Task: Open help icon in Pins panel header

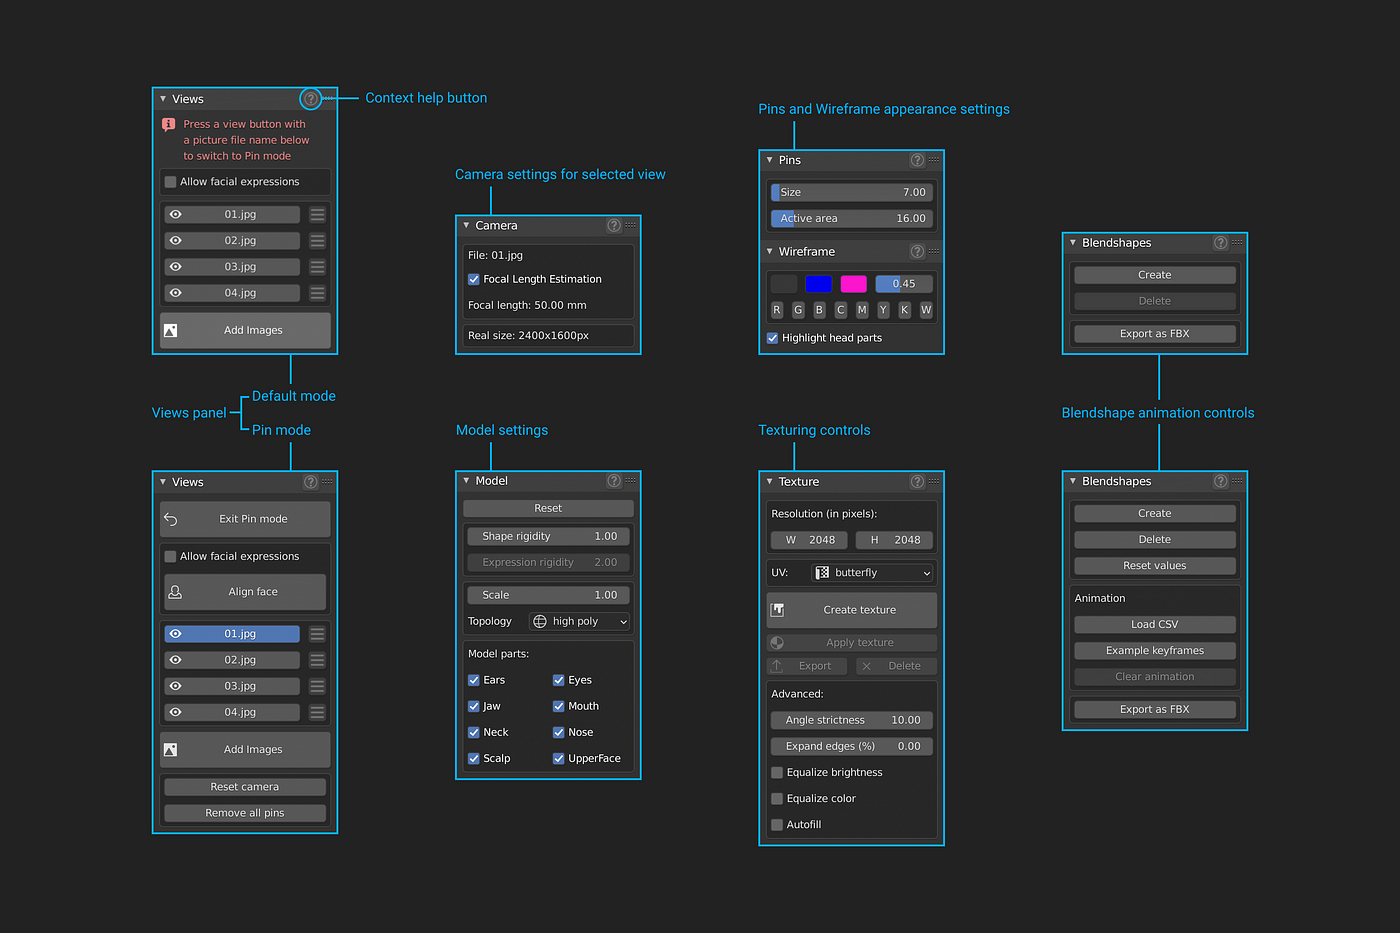Action: [917, 160]
